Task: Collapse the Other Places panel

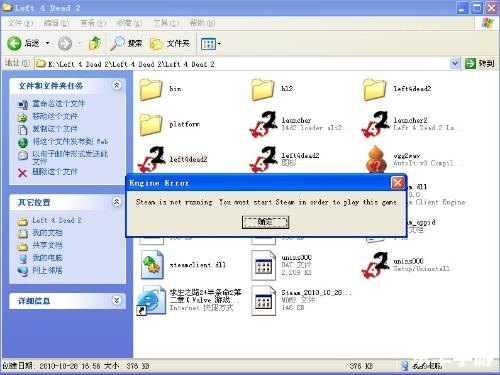Action: click(x=117, y=202)
